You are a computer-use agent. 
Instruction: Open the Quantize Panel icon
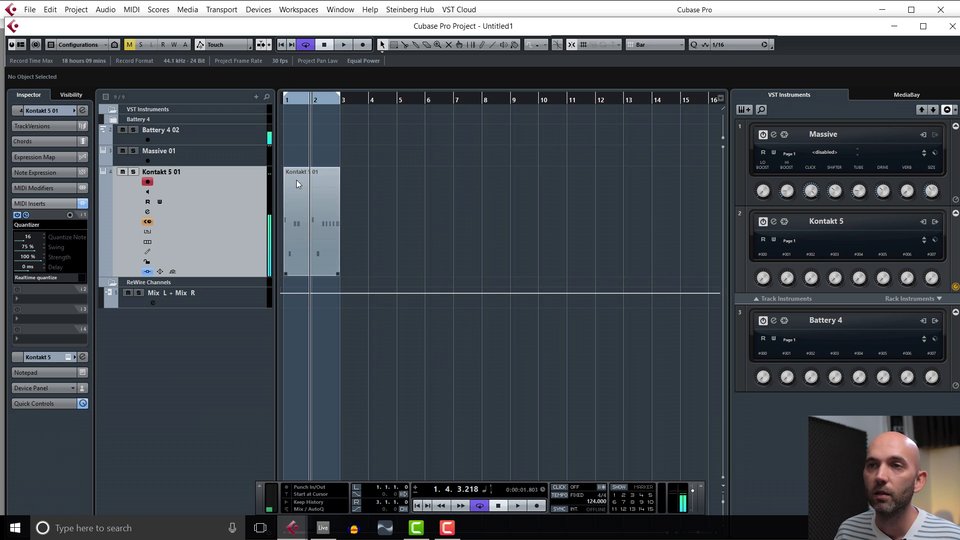tap(764, 45)
